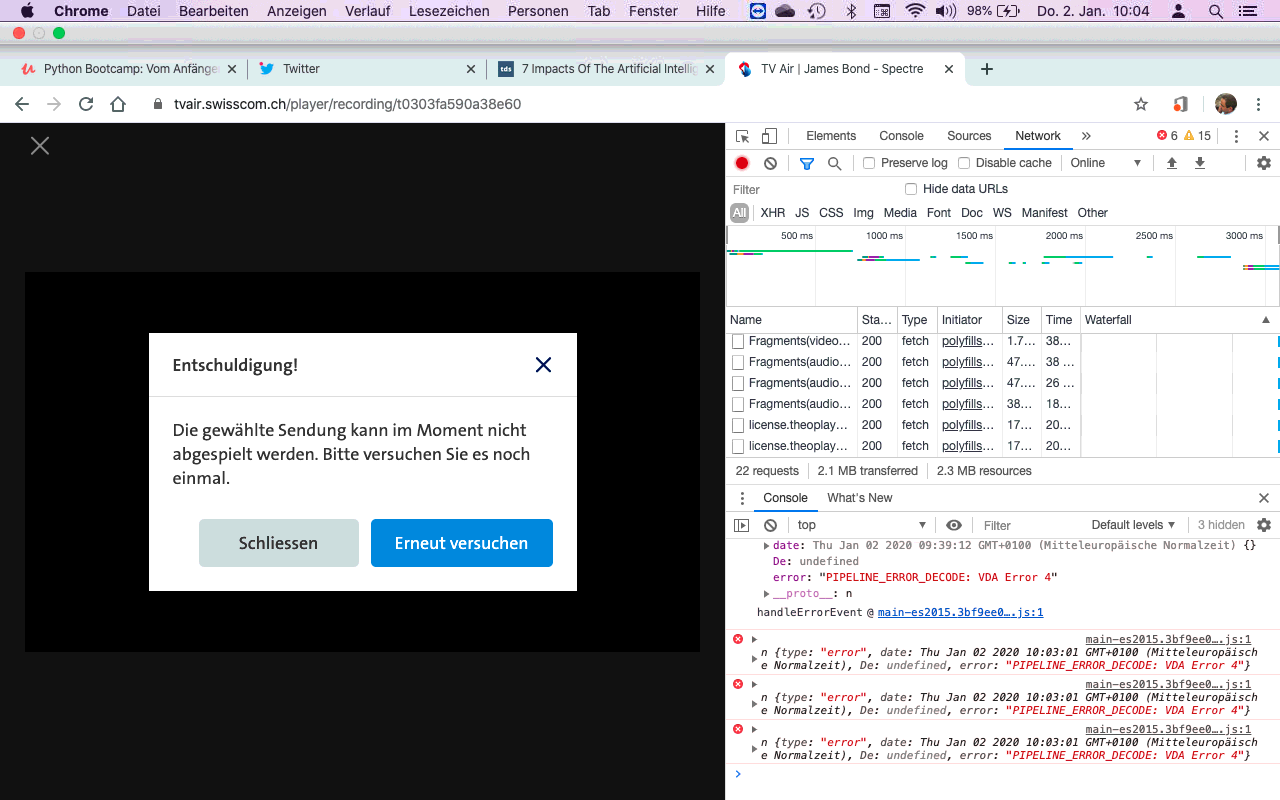This screenshot has height=800, width=1280.
Task: Toggle the network filter funnel icon
Action: coord(807,163)
